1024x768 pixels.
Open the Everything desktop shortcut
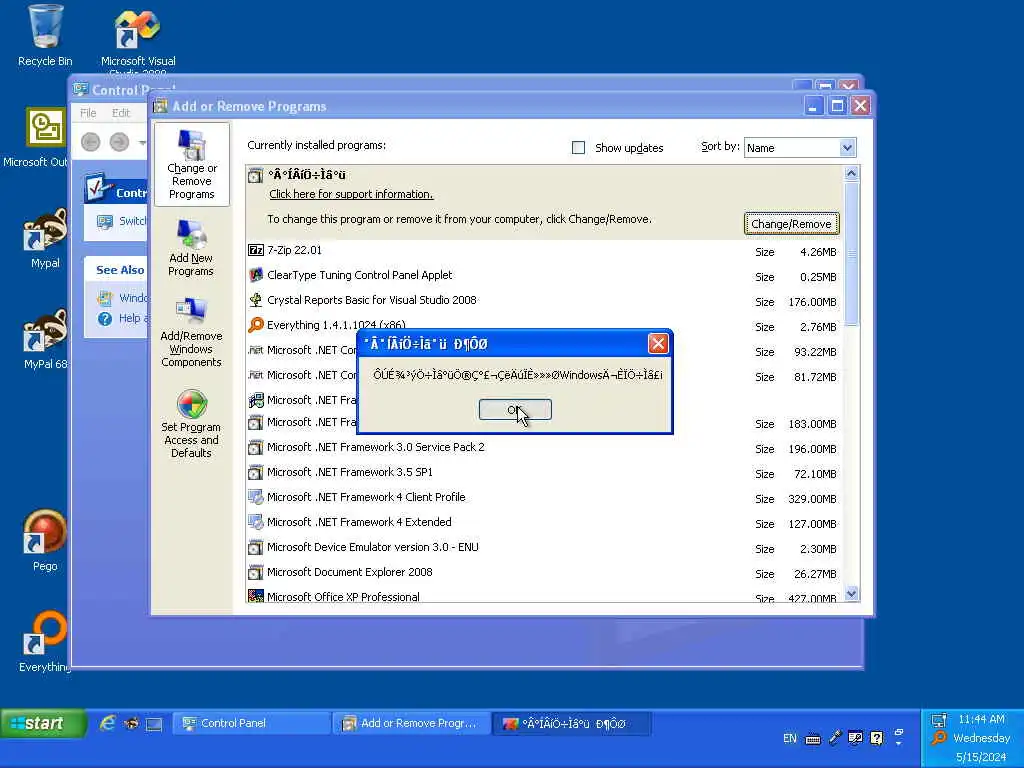click(x=45, y=642)
